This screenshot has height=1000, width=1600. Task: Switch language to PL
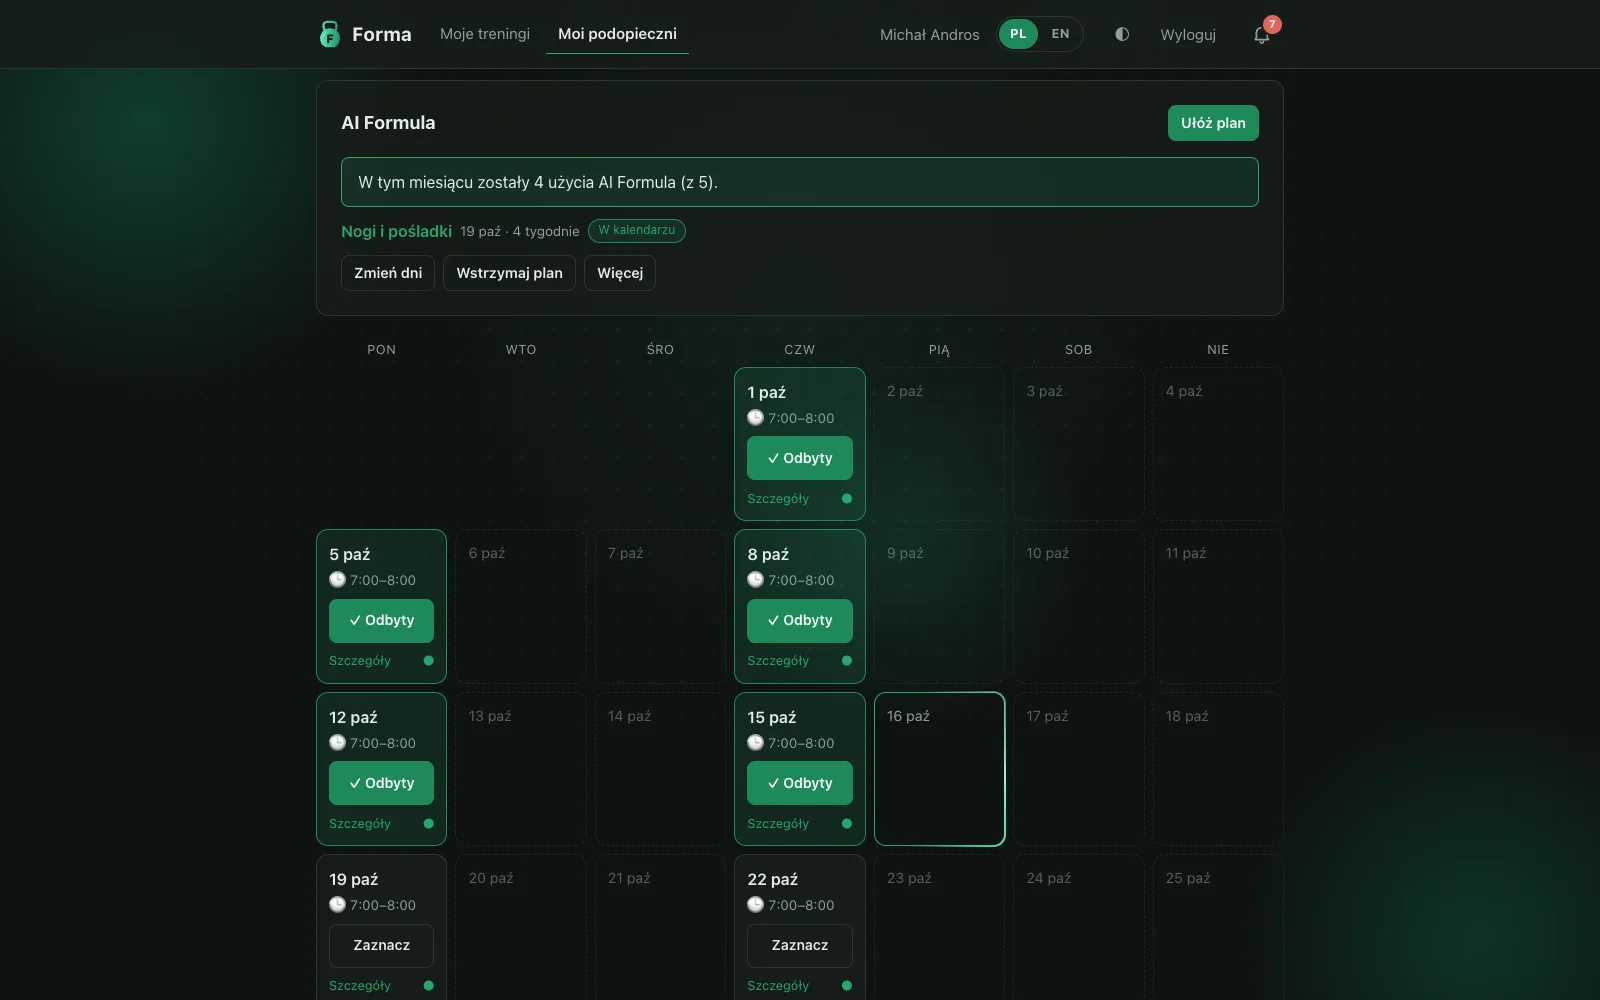(x=1018, y=34)
